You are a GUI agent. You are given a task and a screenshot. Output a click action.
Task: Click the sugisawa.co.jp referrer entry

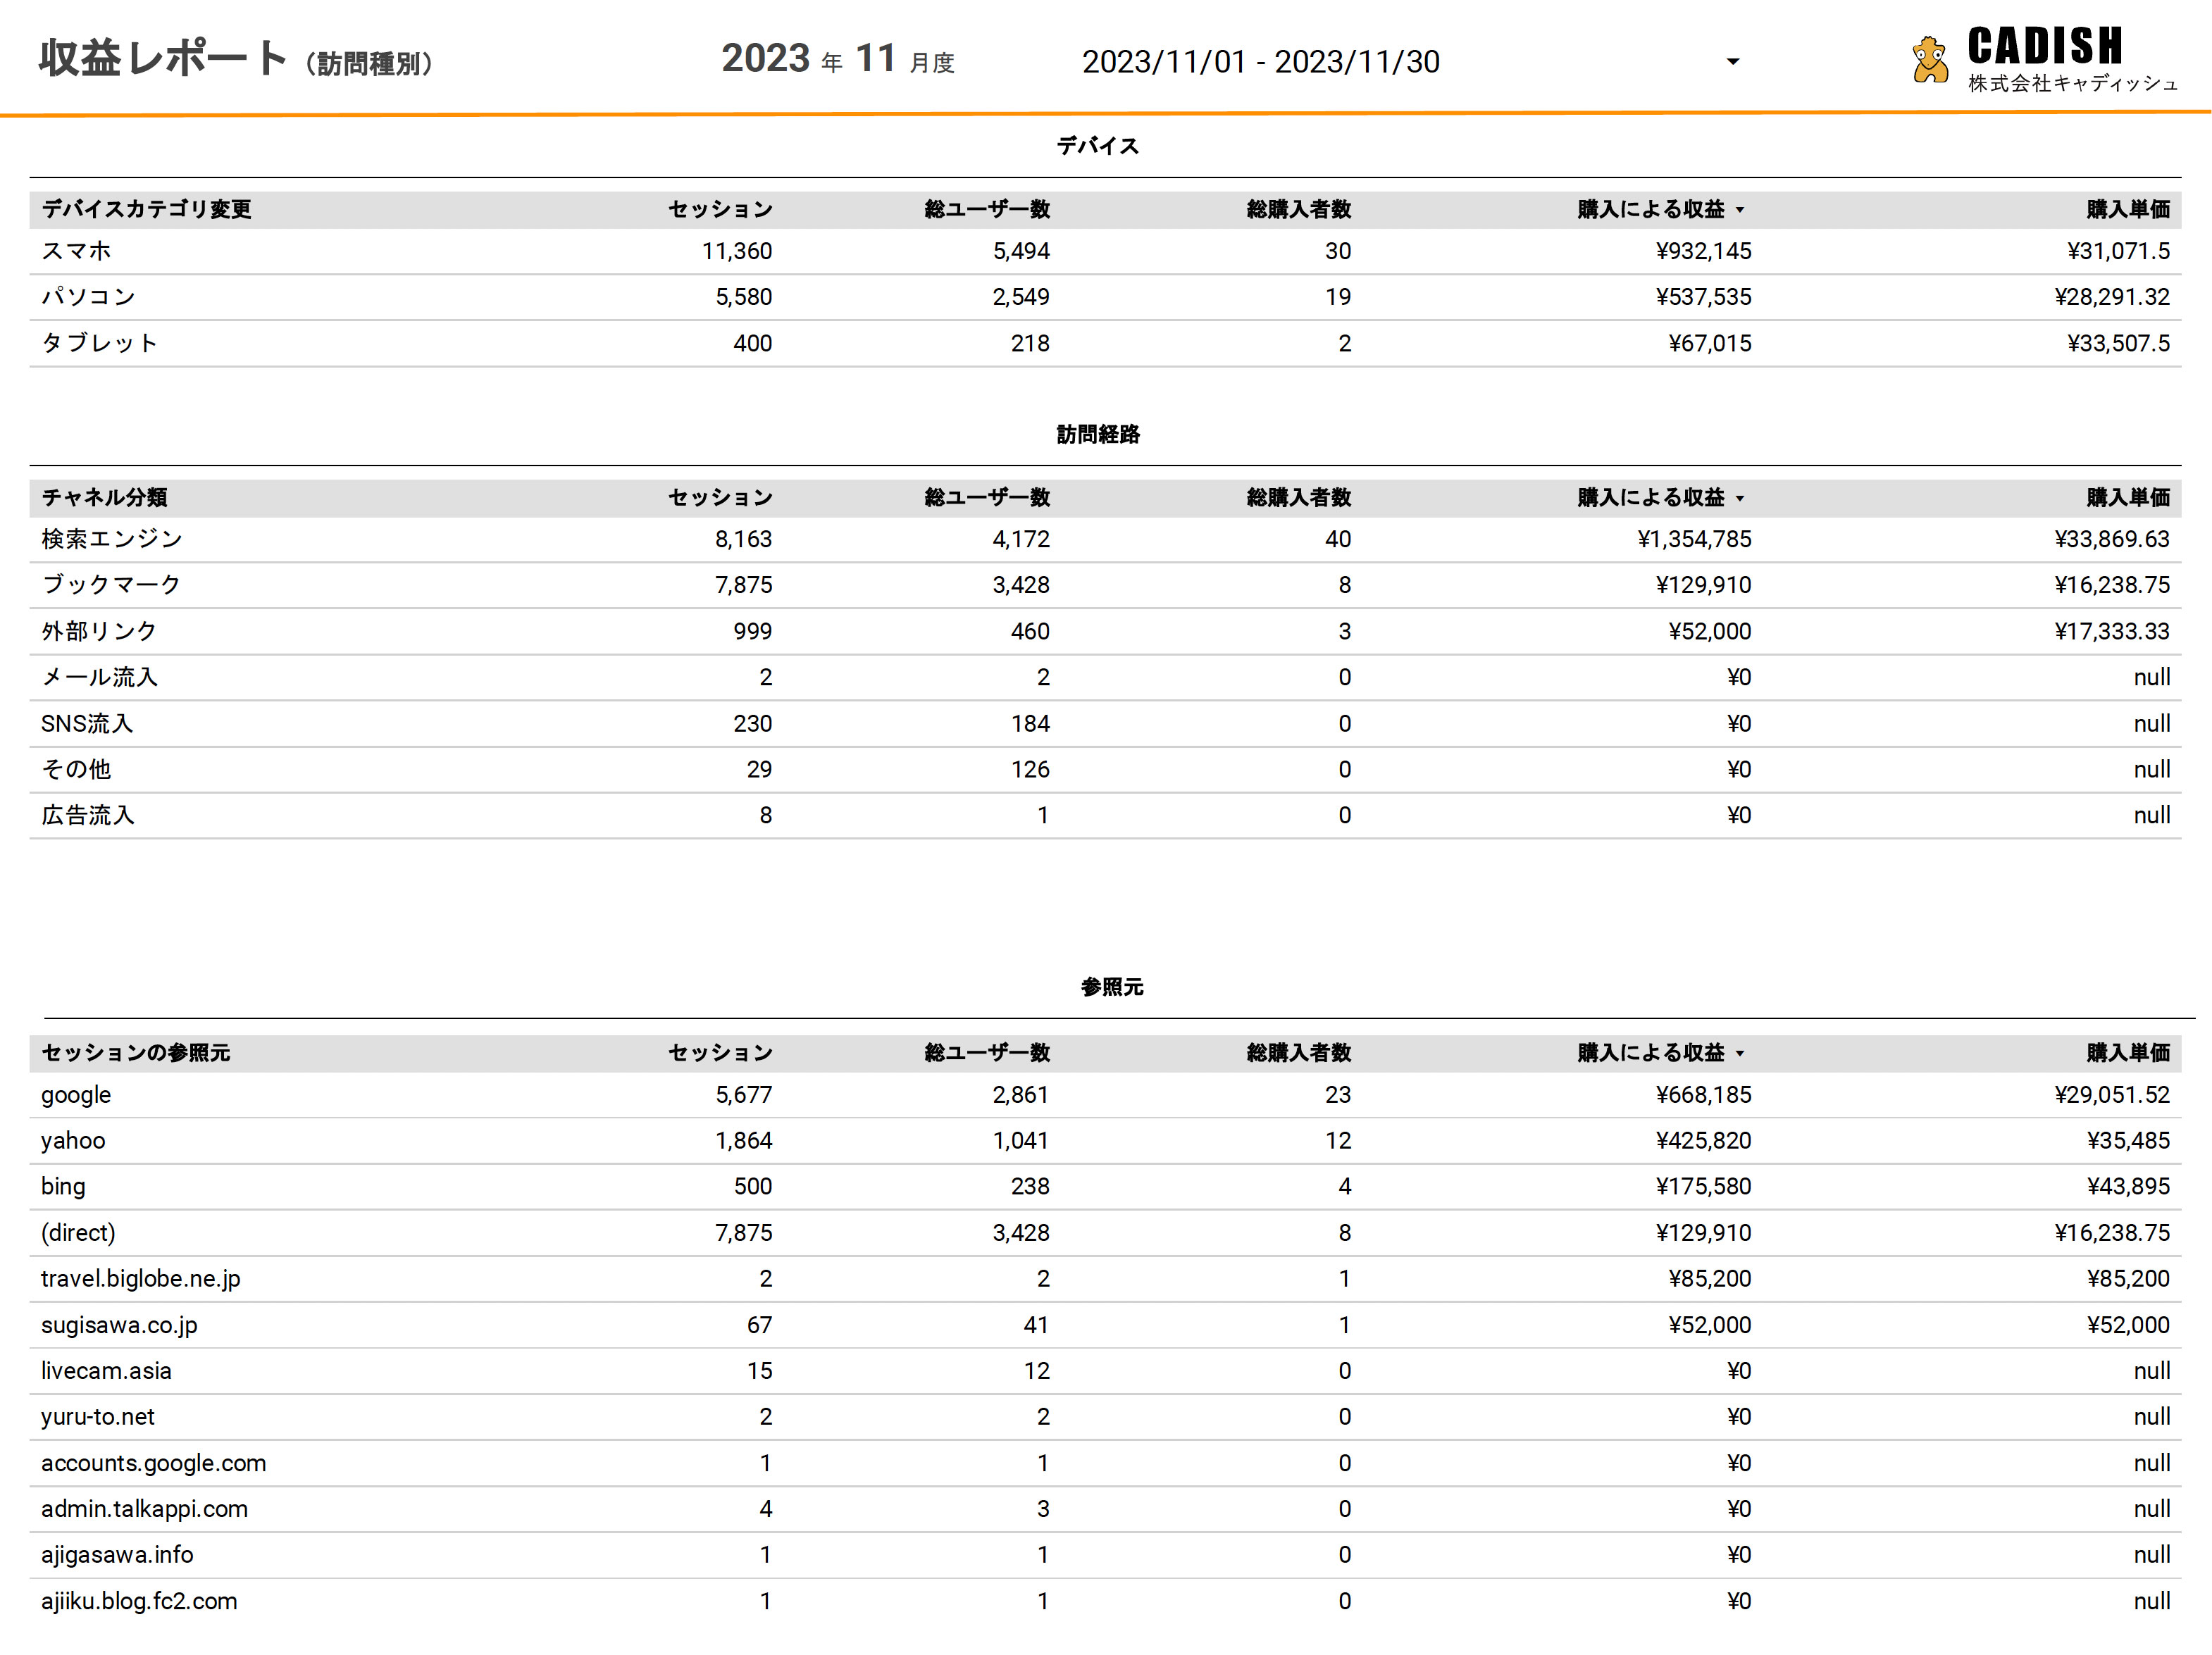tap(119, 1324)
